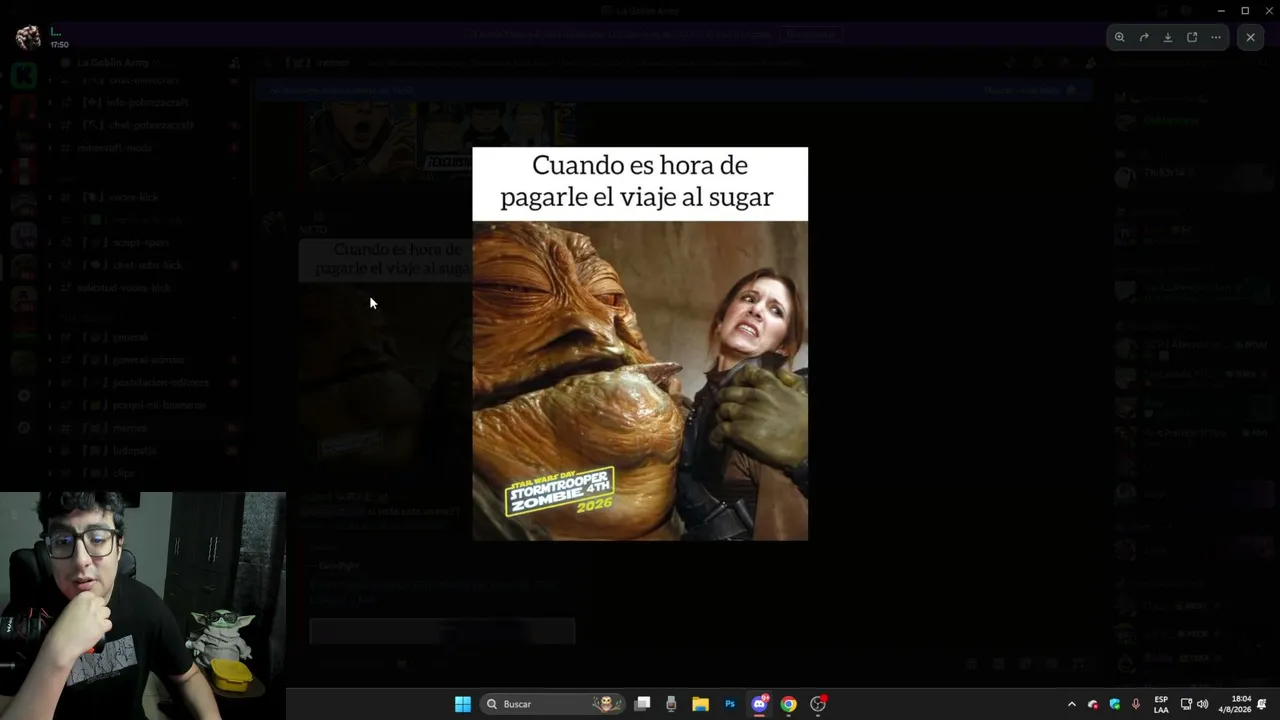
Task: Click the Discord taskbar icon
Action: (x=759, y=704)
